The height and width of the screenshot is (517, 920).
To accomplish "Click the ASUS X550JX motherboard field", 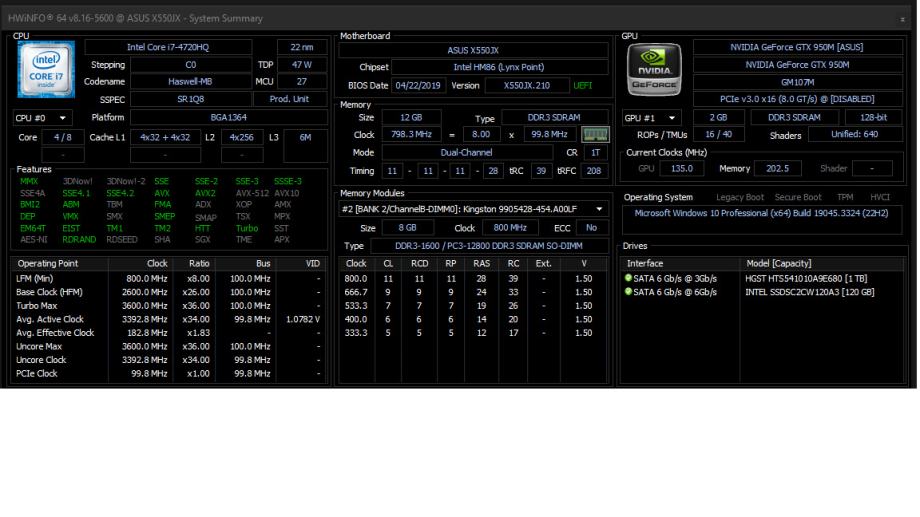I will 473,50.
